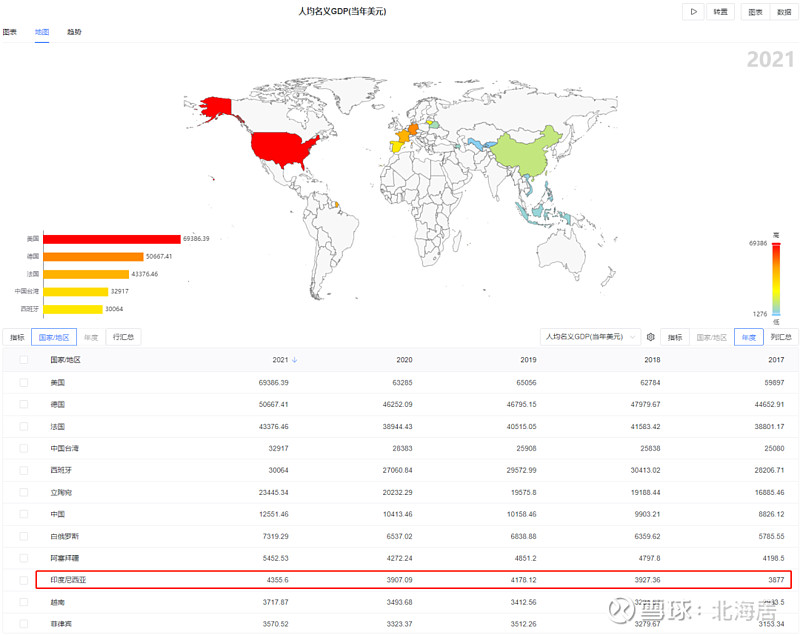Select right-side 年度 column option
The image size is (800, 635).
coord(748,337)
